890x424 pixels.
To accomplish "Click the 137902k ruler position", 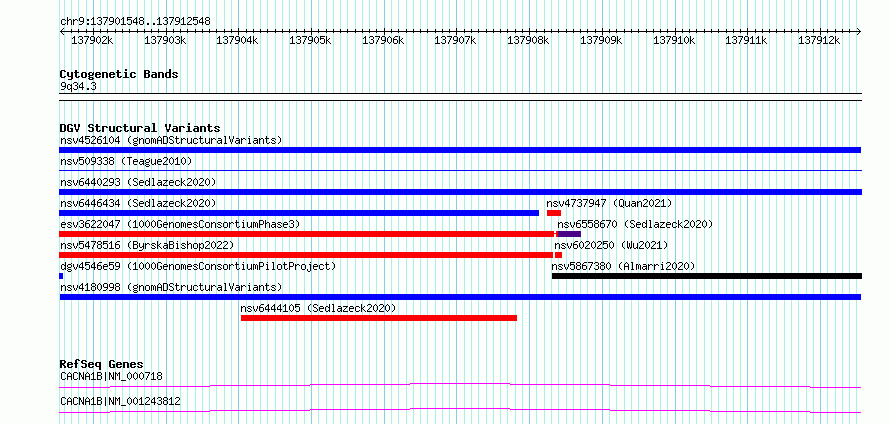I will tap(92, 40).
